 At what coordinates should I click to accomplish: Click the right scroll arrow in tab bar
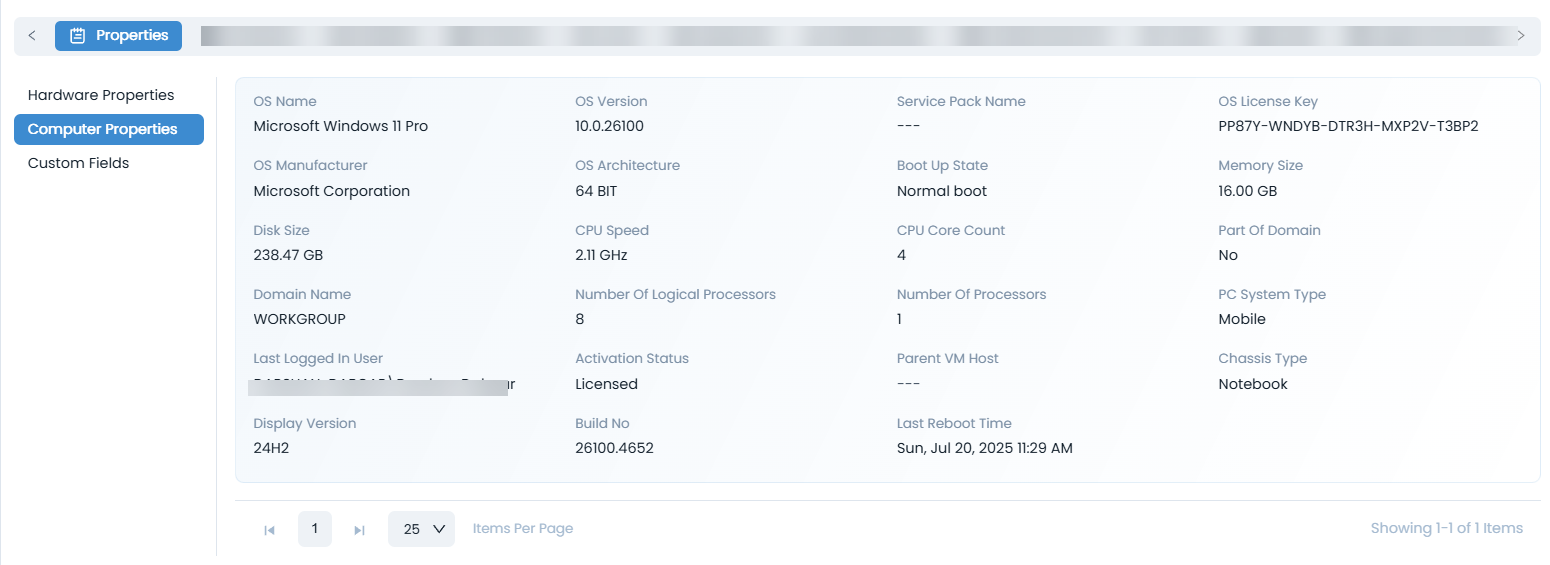coord(1521,36)
